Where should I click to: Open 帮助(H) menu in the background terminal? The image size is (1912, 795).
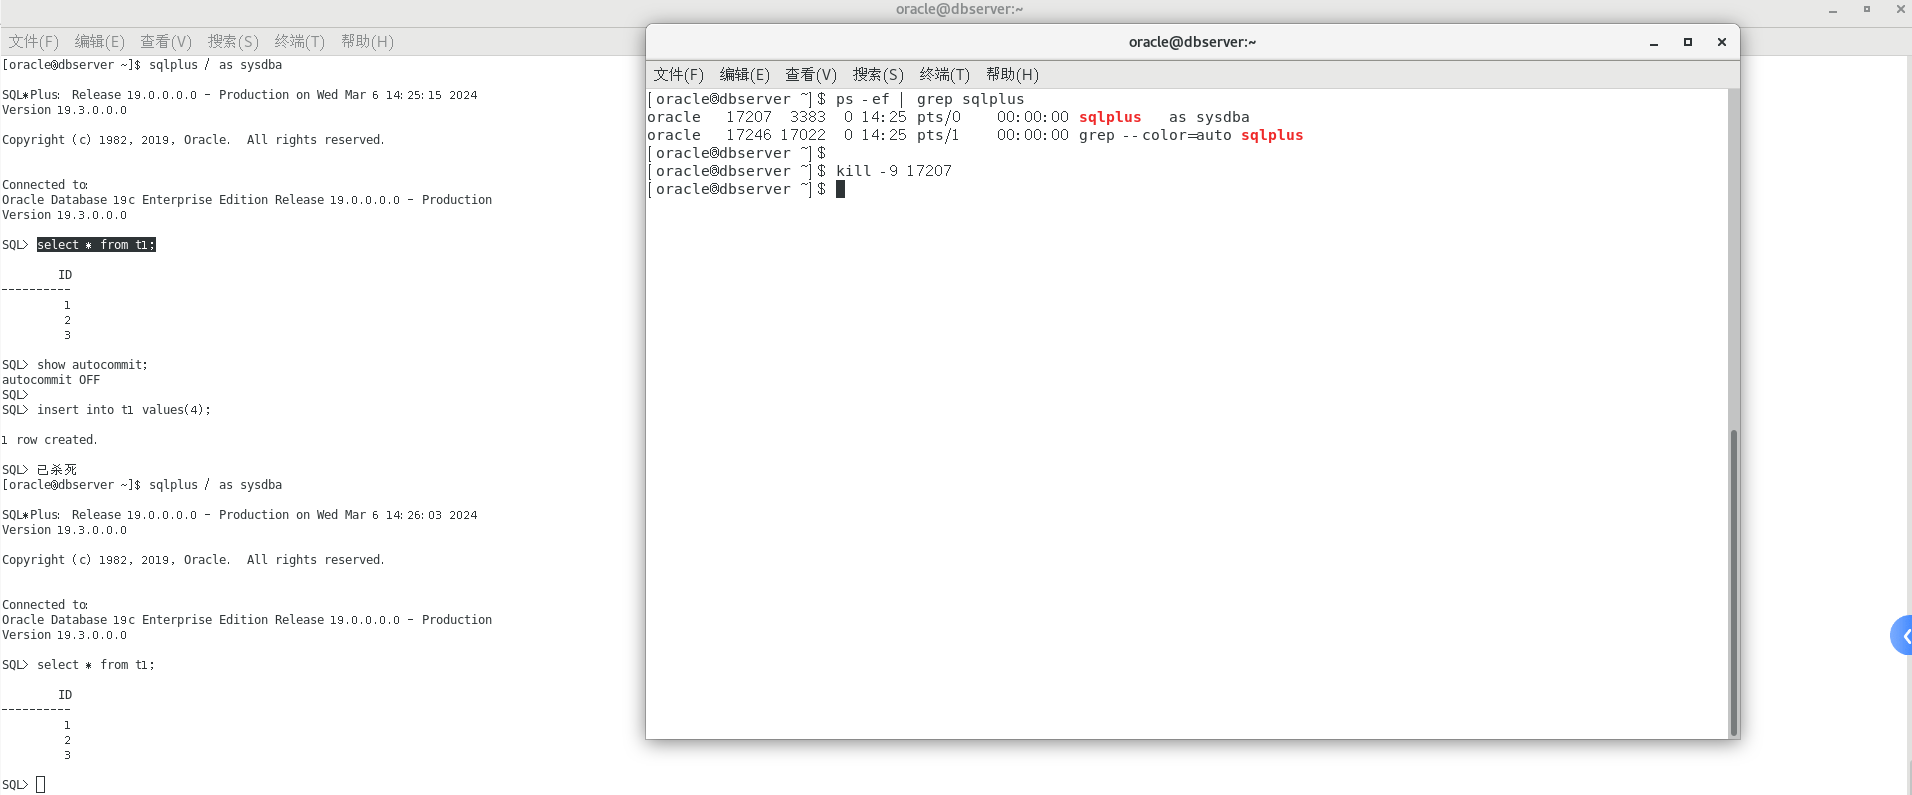pos(367,42)
